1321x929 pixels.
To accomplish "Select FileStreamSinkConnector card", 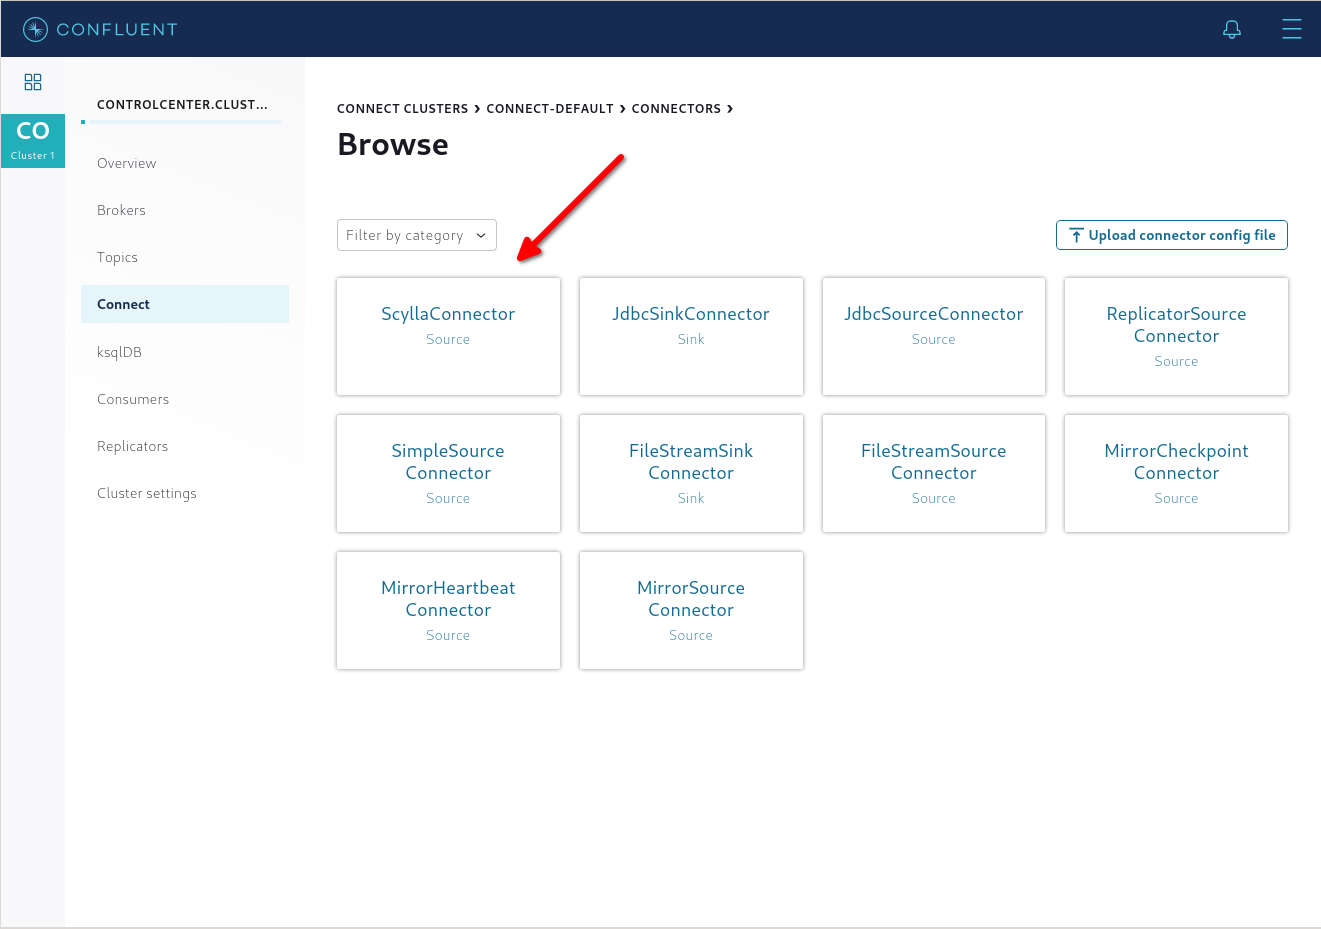I will (x=691, y=473).
